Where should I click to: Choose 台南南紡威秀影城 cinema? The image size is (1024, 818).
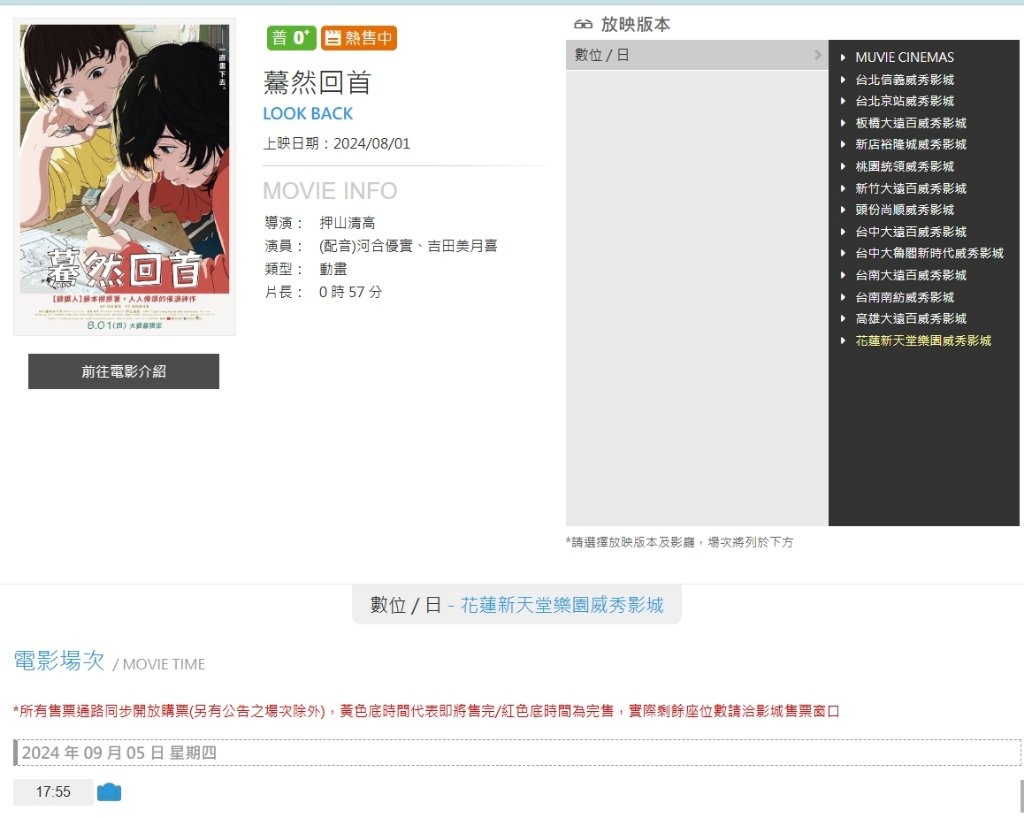click(904, 297)
